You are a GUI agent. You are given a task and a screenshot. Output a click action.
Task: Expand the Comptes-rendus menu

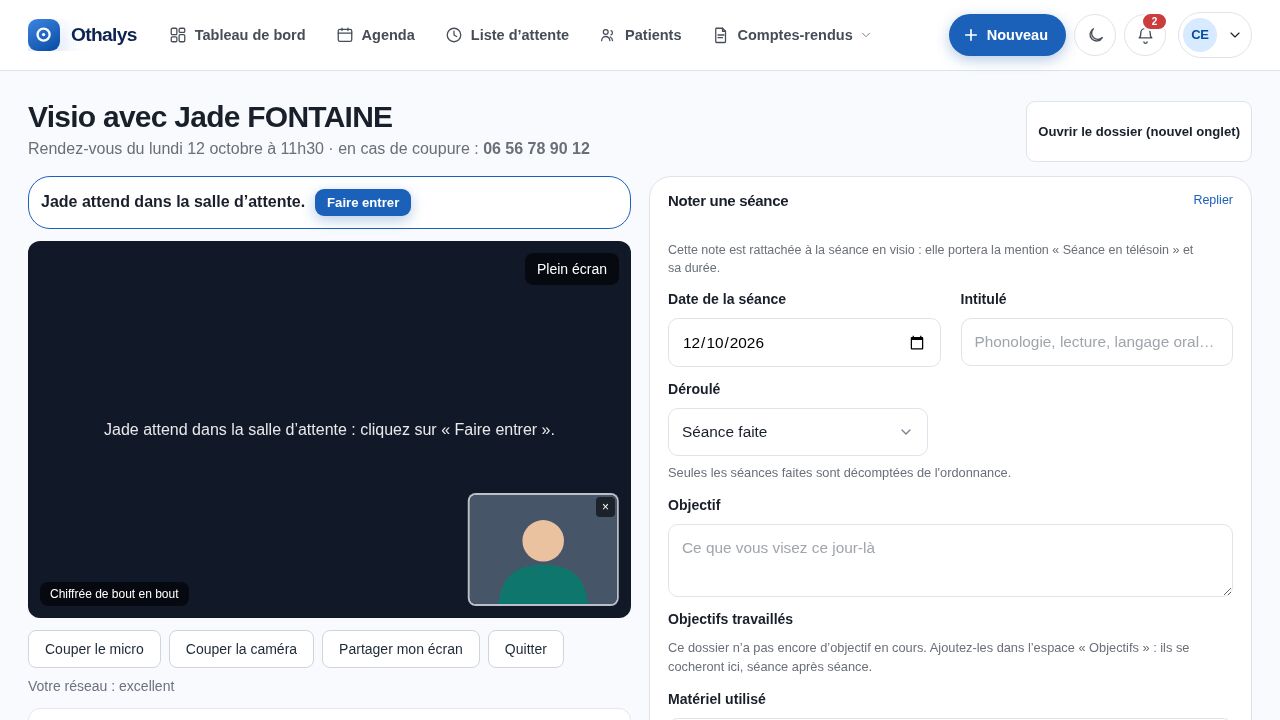point(792,35)
